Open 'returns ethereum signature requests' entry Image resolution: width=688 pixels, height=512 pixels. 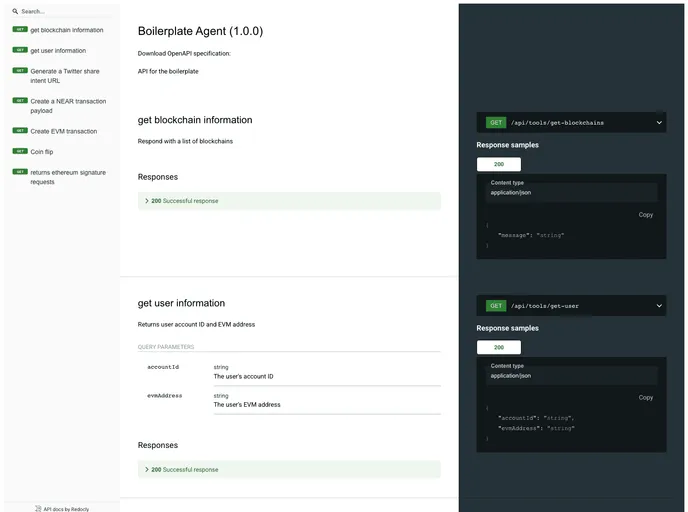[x=68, y=177]
